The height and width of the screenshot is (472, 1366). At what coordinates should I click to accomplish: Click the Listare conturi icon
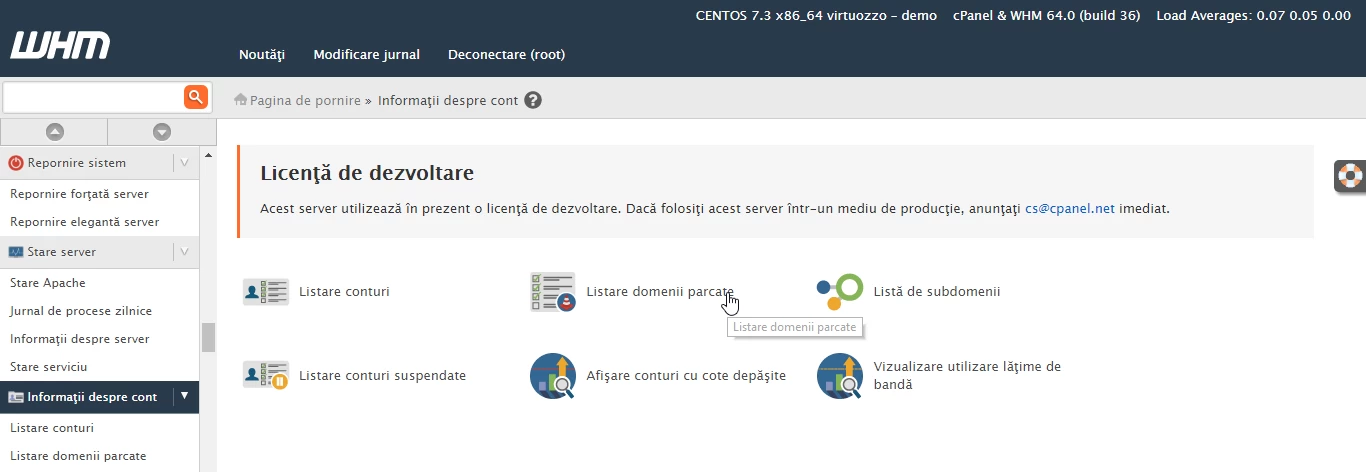265,292
